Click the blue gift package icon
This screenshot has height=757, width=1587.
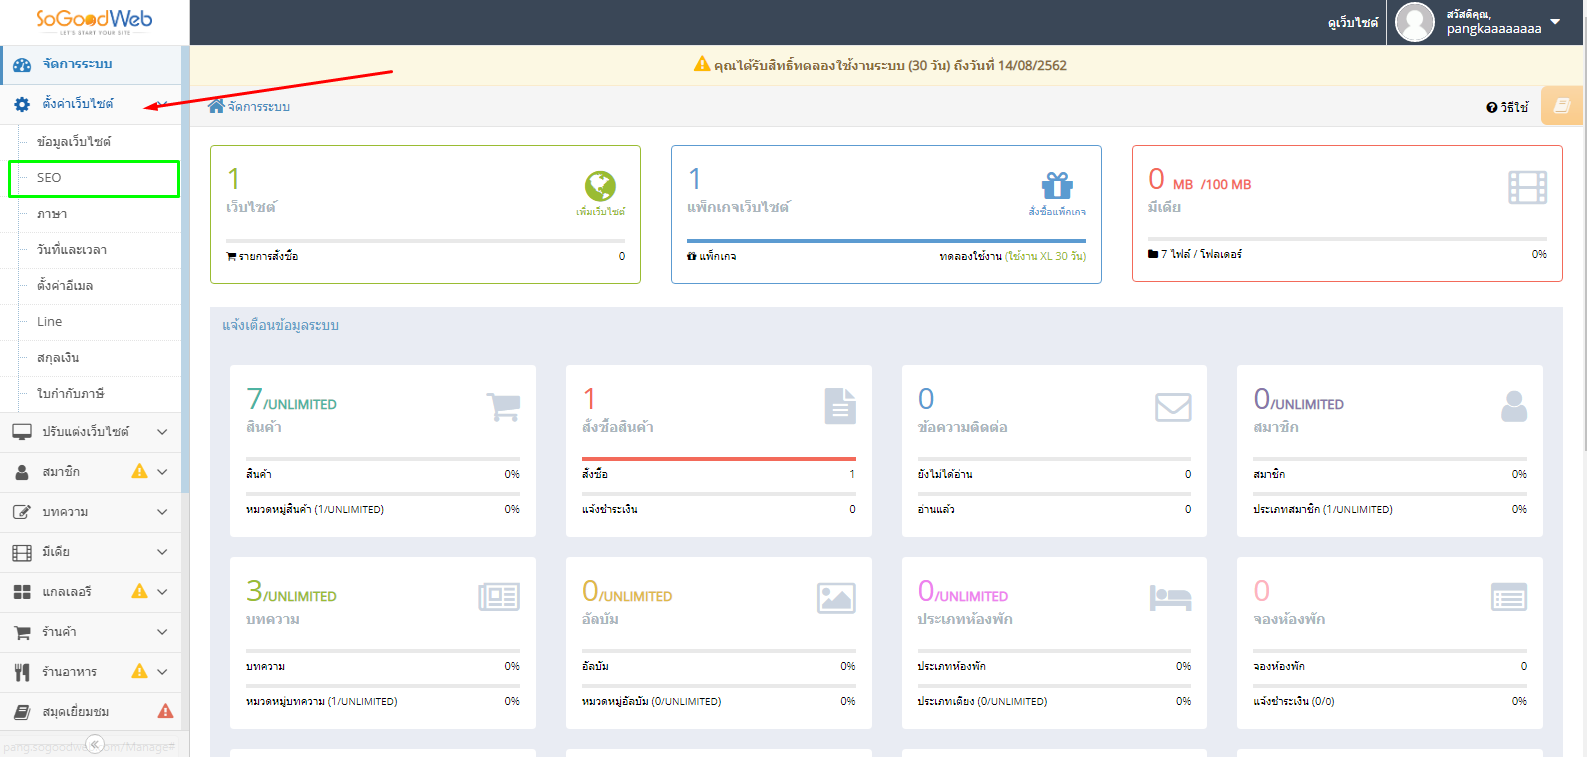(1057, 185)
